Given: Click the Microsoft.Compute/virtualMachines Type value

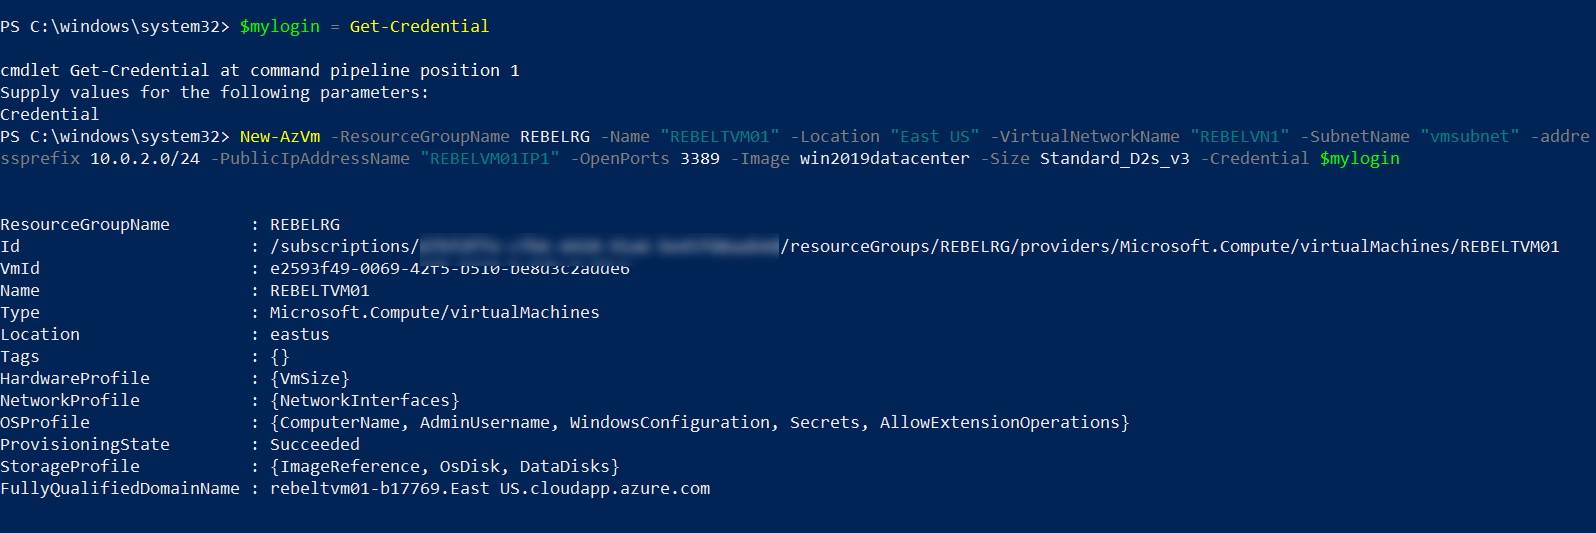Looking at the screenshot, I should click(434, 312).
